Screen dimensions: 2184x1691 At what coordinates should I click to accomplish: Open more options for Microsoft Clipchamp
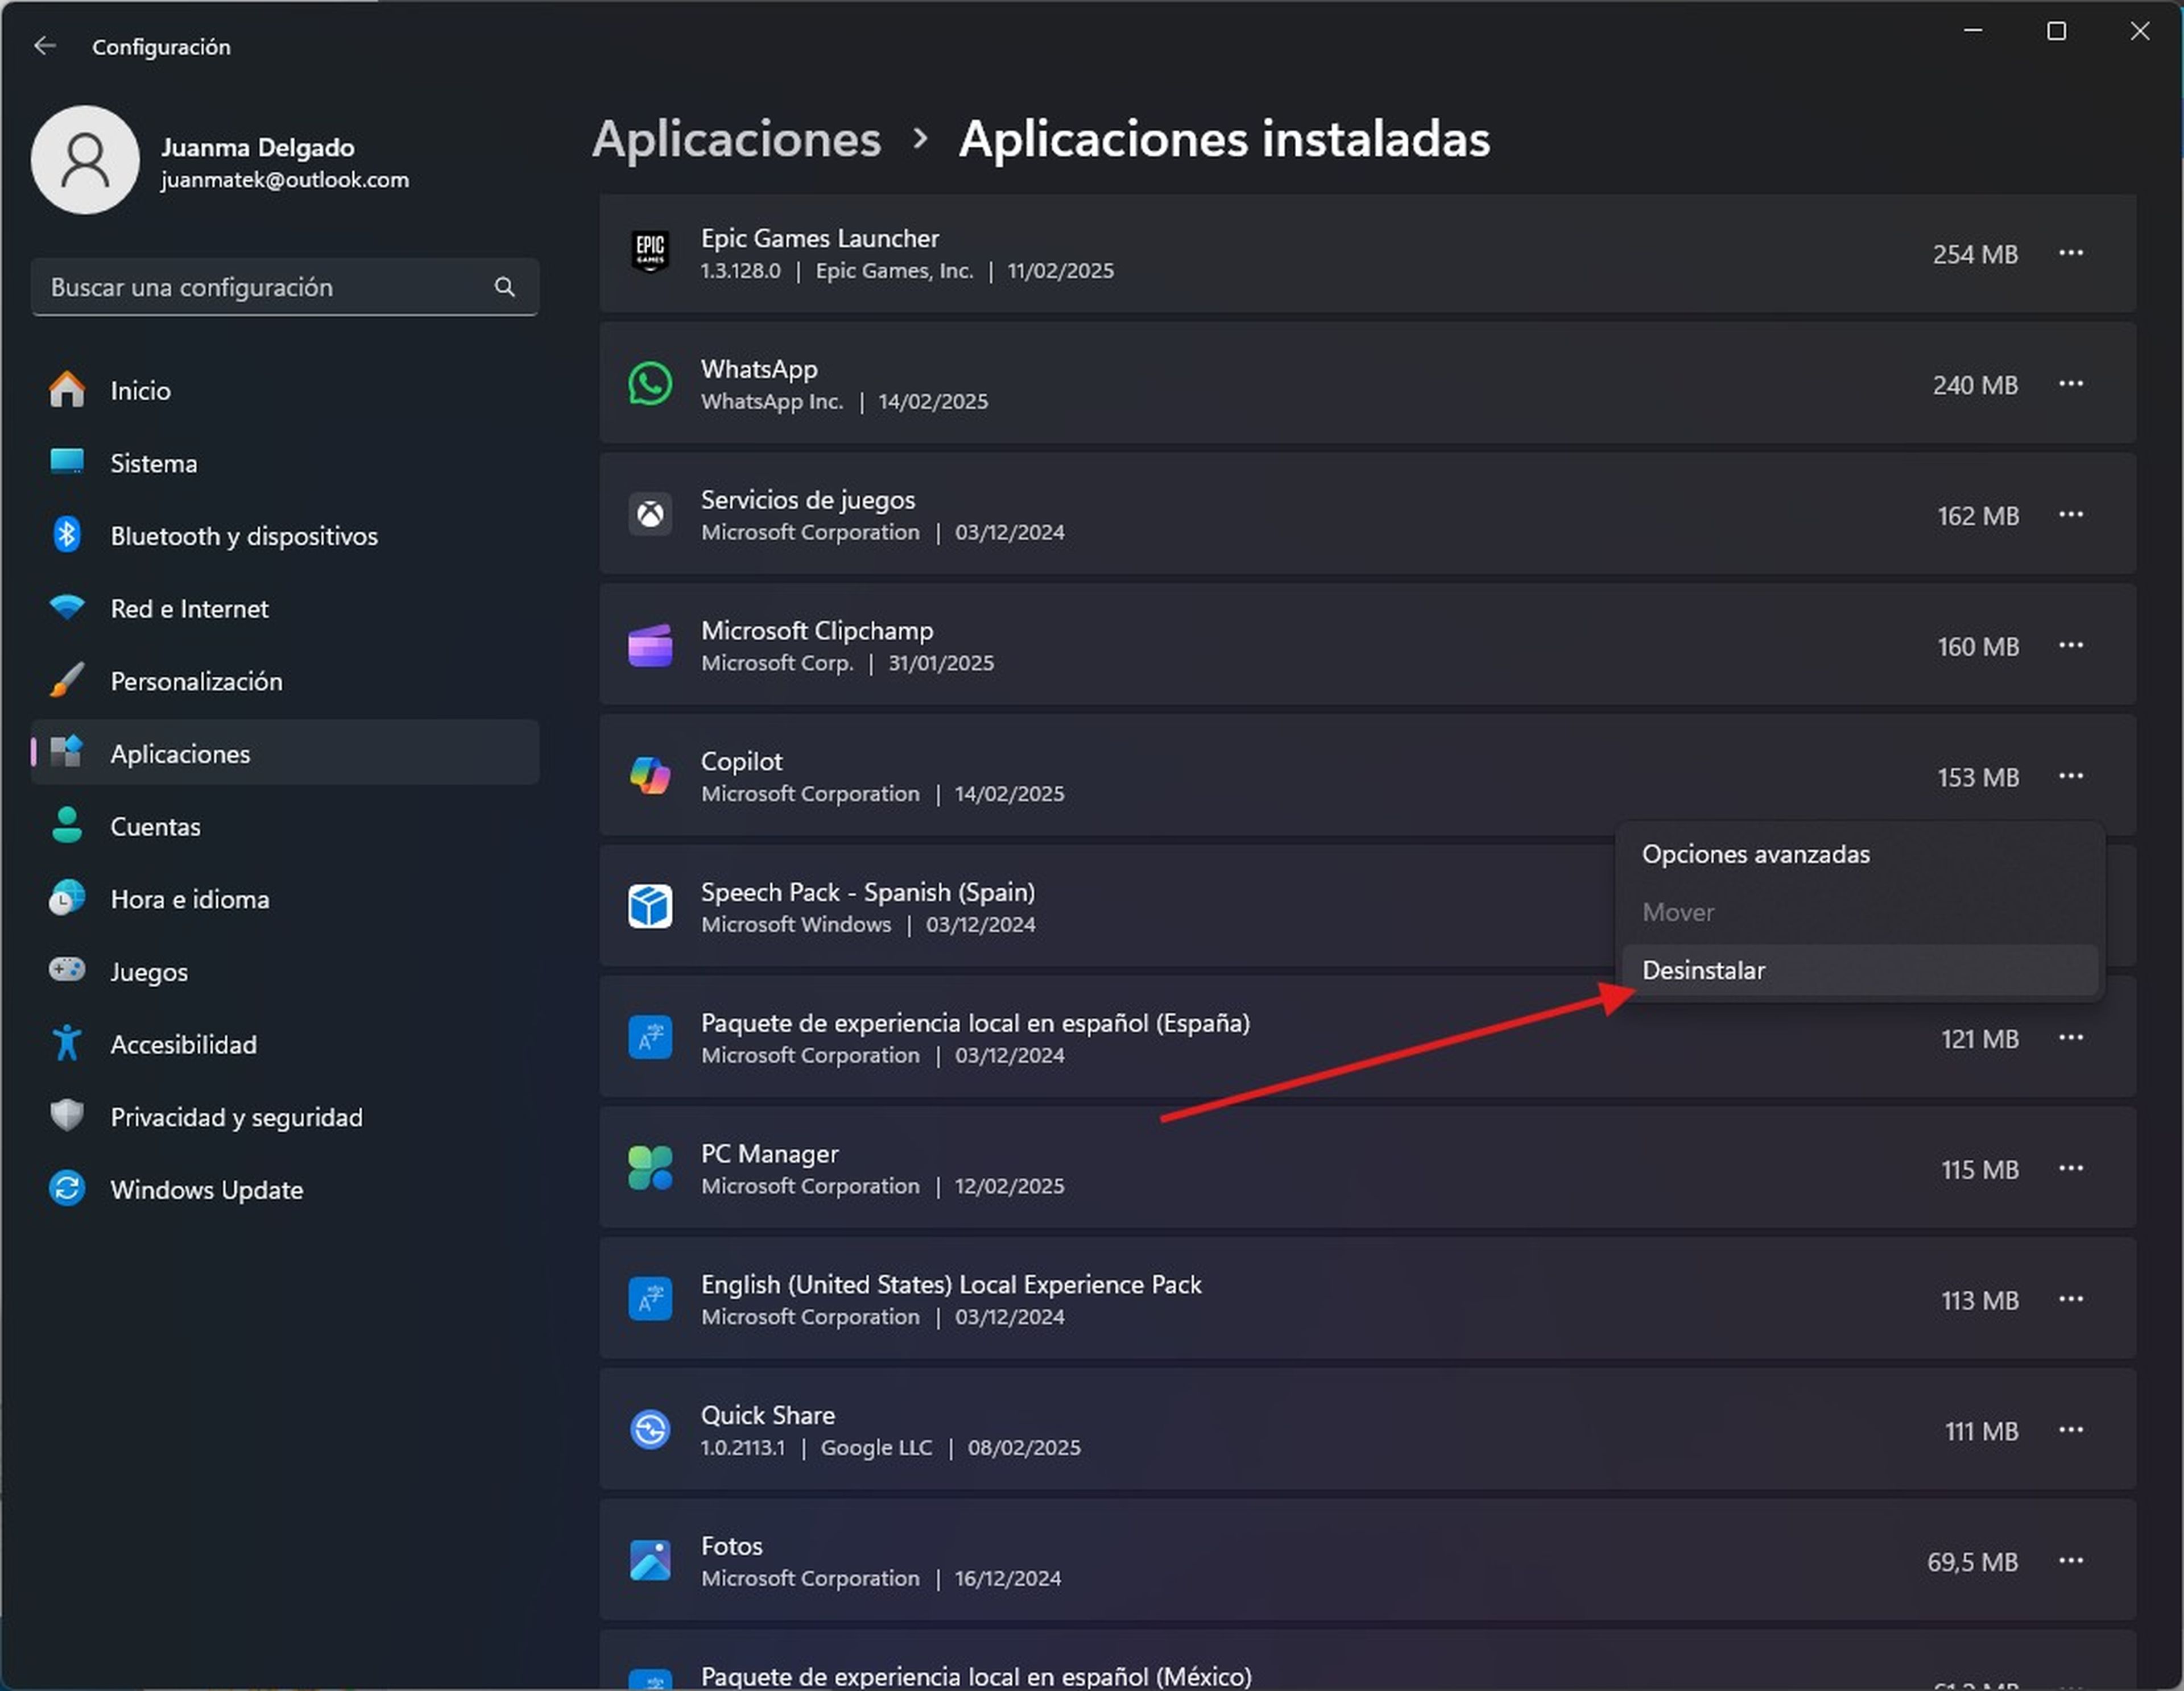(2071, 646)
